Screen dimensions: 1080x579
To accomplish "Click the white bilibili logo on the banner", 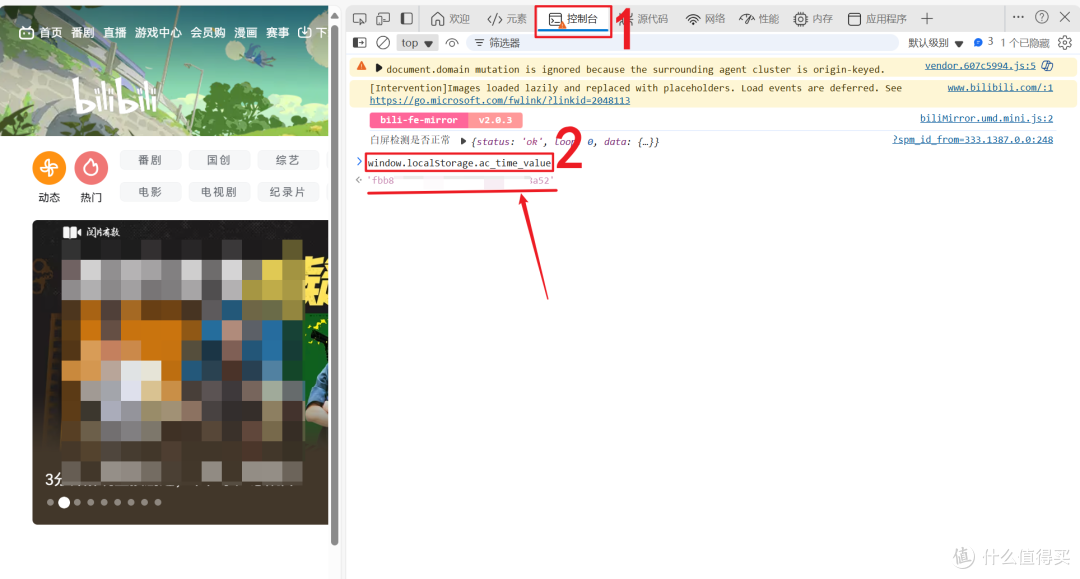I will (x=116, y=97).
